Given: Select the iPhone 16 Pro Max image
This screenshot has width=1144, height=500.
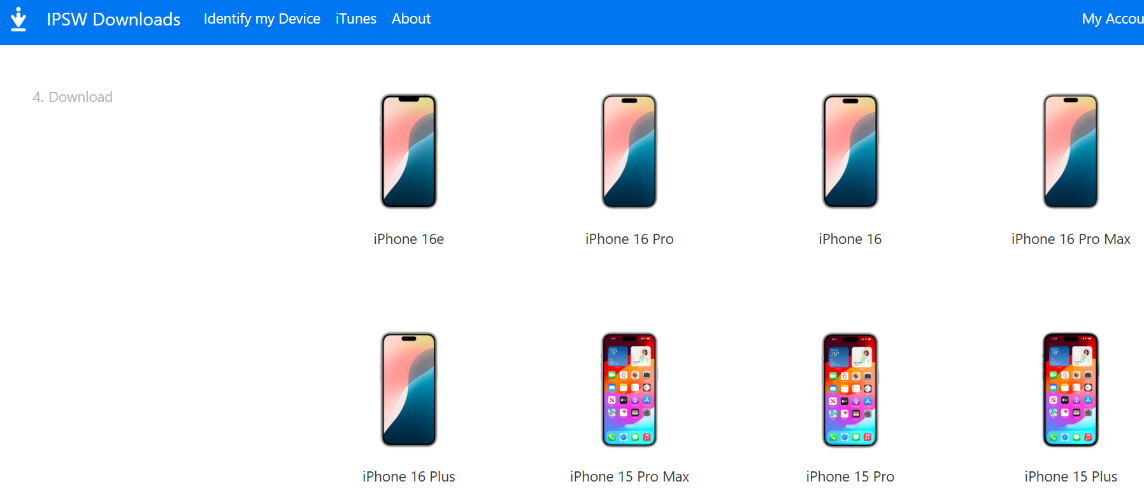Looking at the screenshot, I should 1070,151.
